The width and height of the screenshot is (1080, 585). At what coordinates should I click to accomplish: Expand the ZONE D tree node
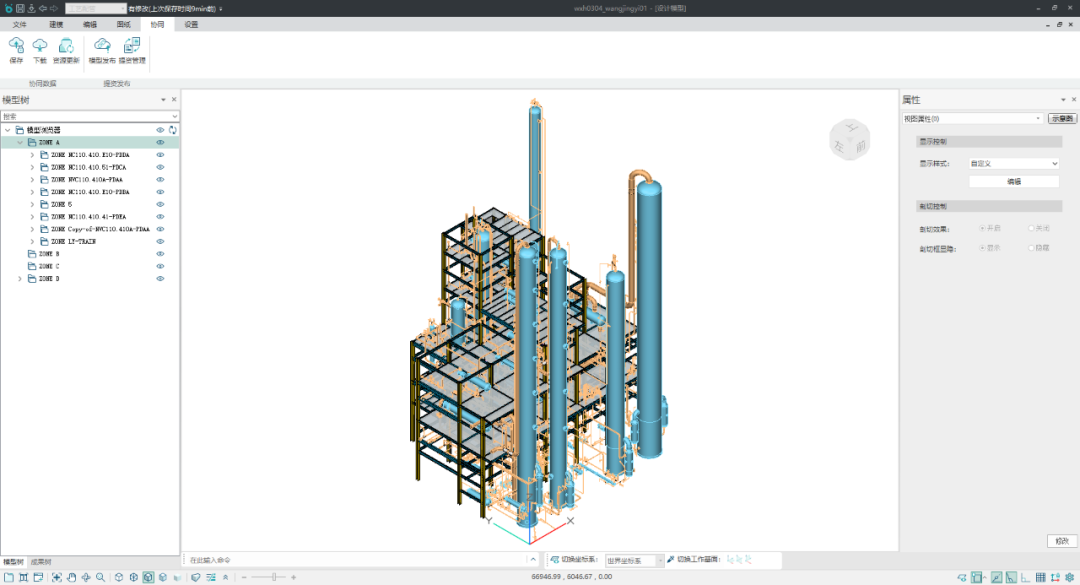(20, 279)
